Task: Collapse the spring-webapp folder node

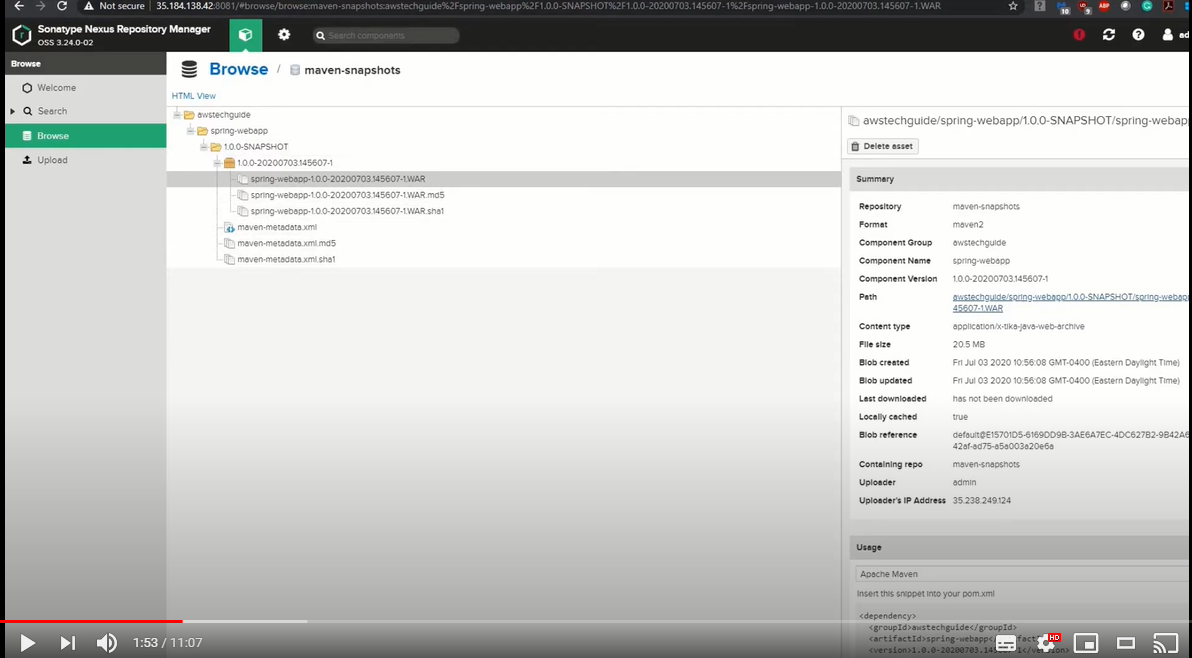Action: (x=191, y=131)
